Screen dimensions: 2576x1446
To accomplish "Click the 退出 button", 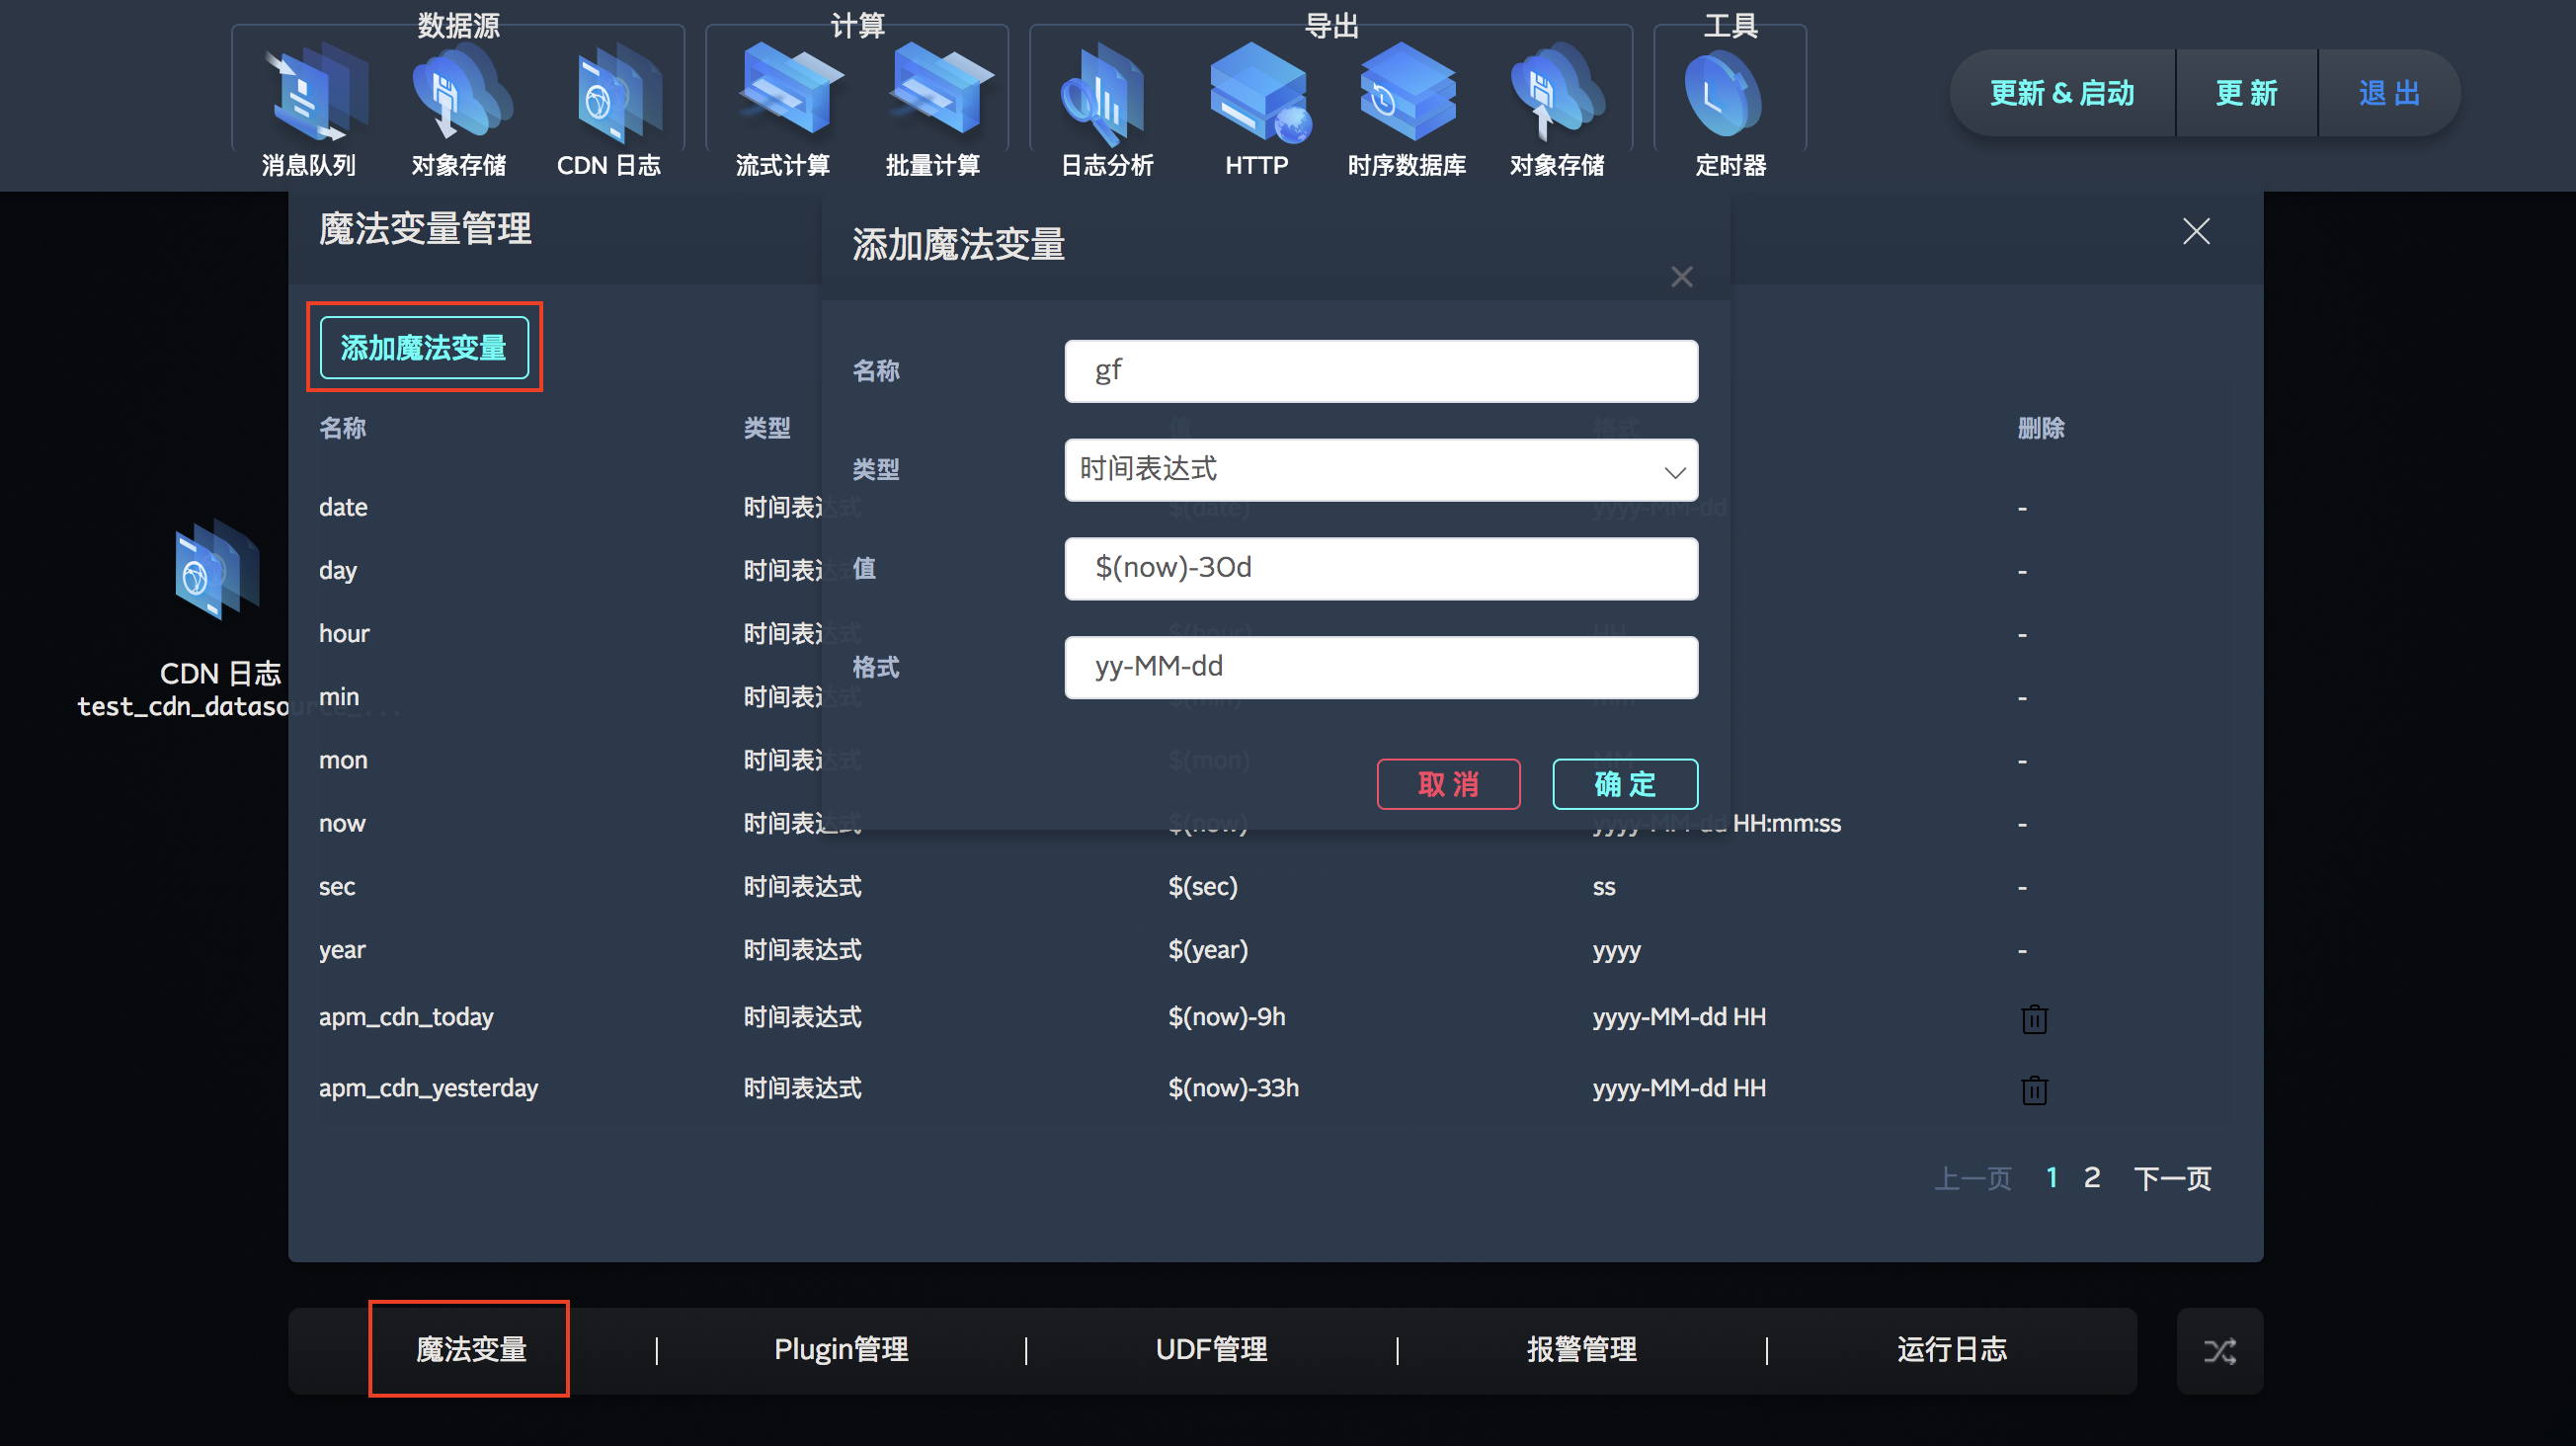I will point(2389,93).
